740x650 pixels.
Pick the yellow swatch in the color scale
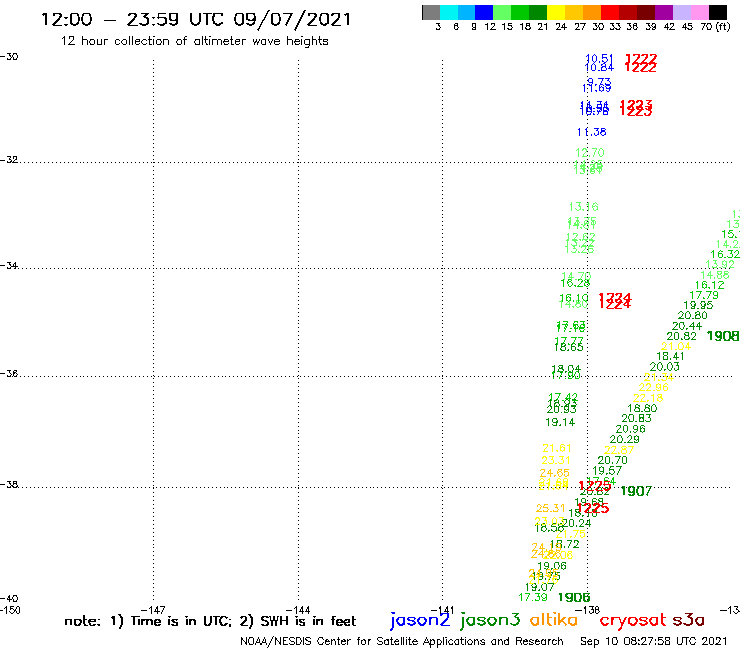click(556, 12)
